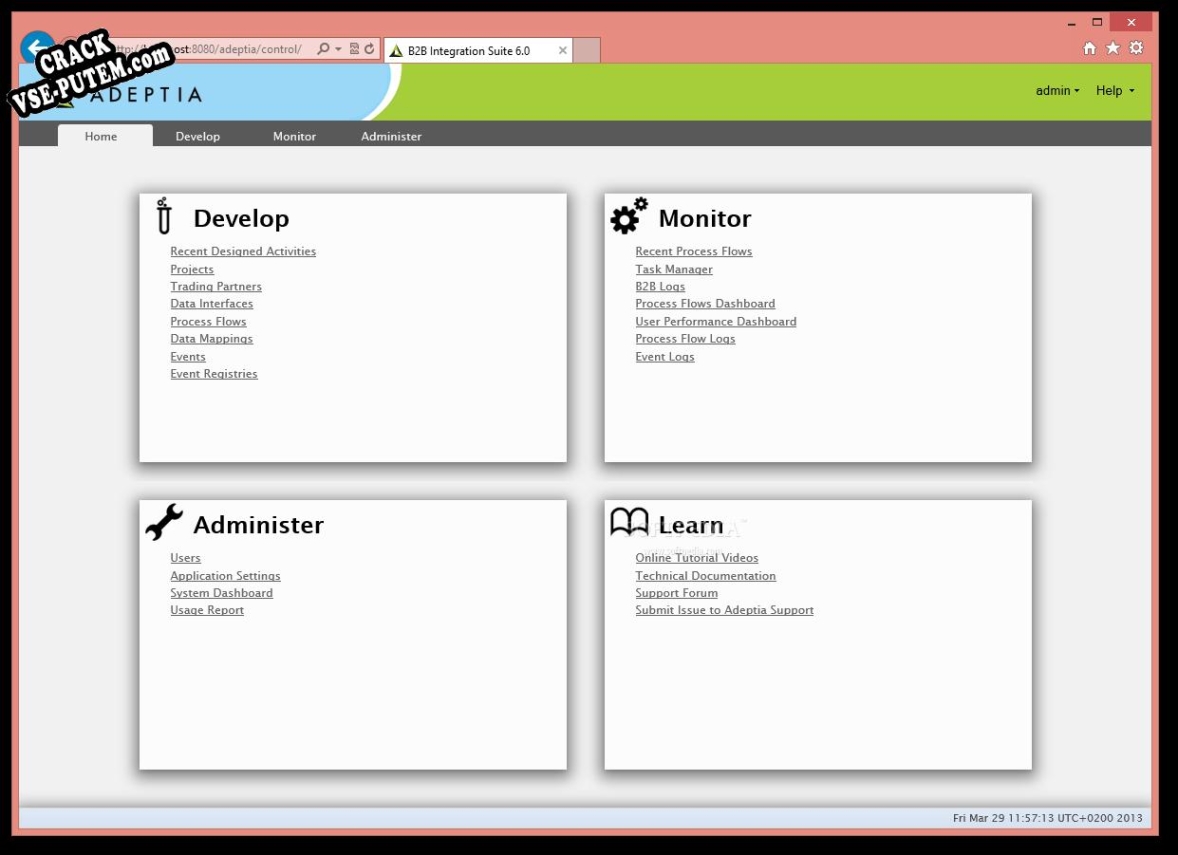The height and width of the screenshot is (855, 1178).
Task: Click the Administer panel wrench icon
Action: pyautogui.click(x=165, y=520)
